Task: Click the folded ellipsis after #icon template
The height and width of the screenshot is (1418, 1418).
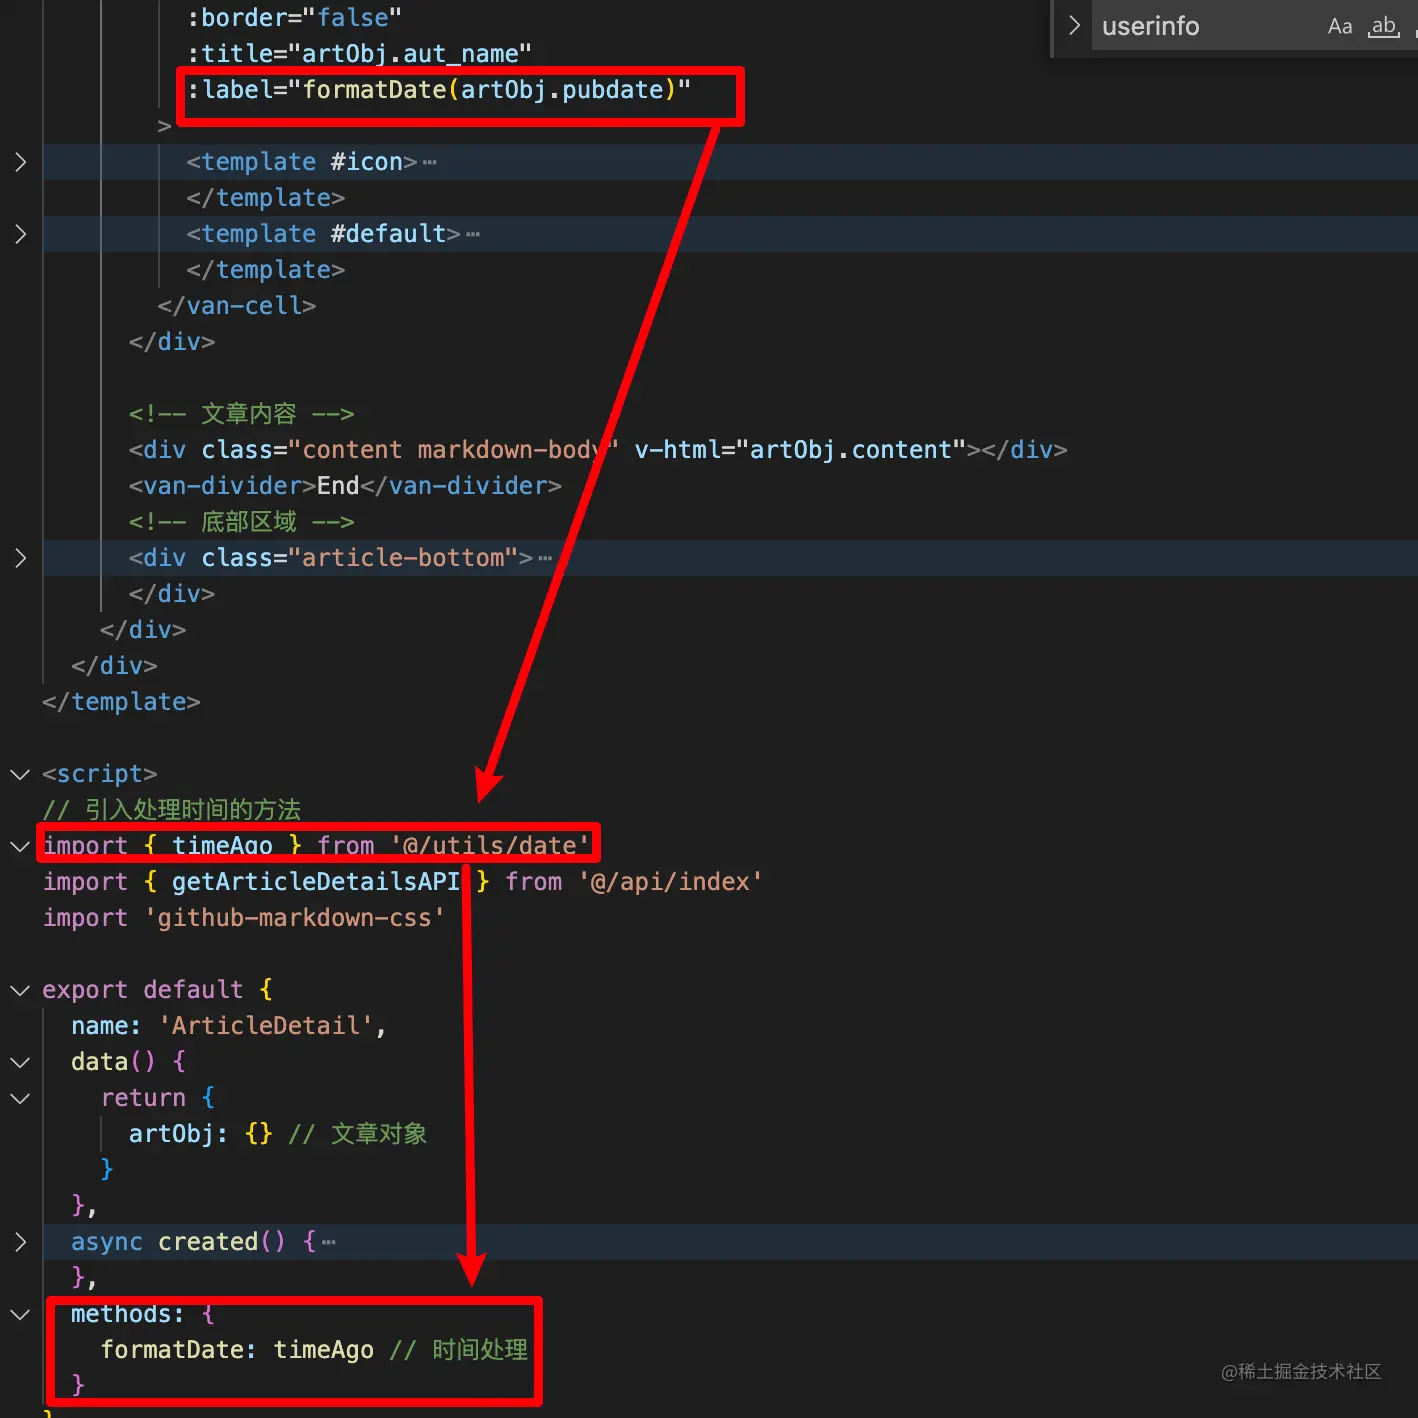Action: pos(430,162)
